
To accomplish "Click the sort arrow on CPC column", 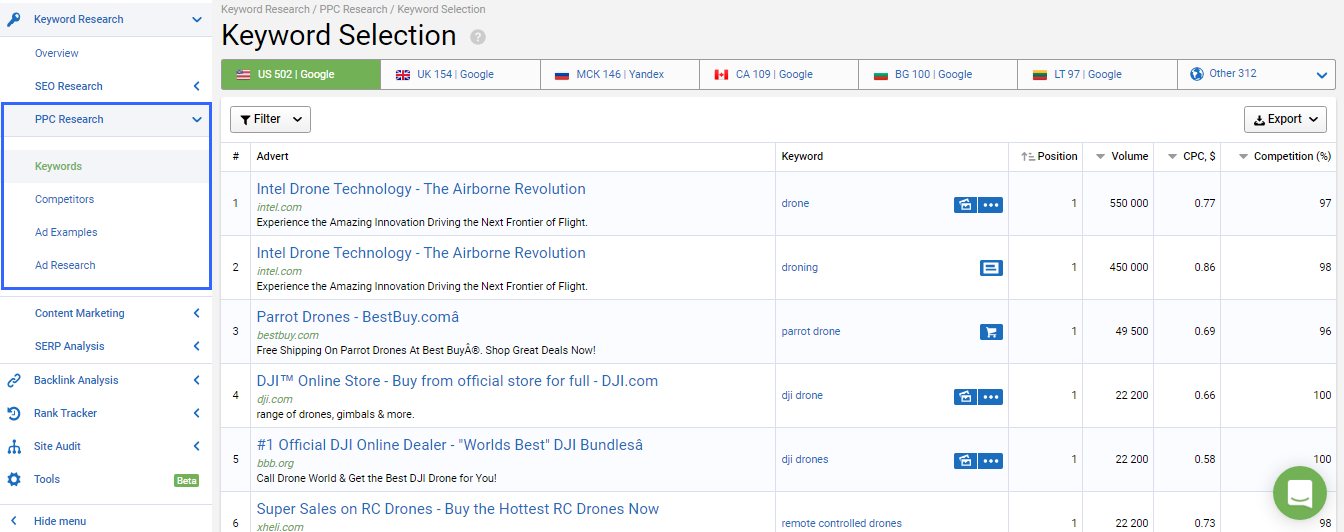I will coord(1172,157).
